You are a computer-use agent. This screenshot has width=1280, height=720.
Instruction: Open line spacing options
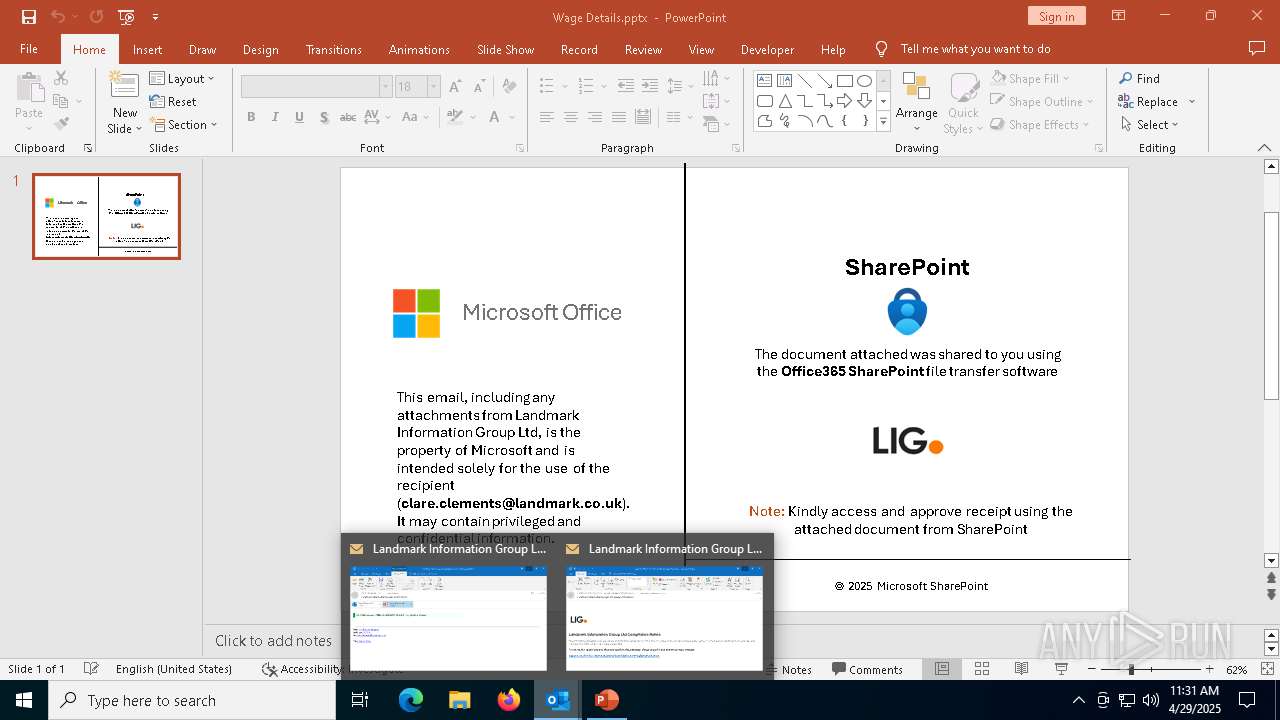pos(680,86)
